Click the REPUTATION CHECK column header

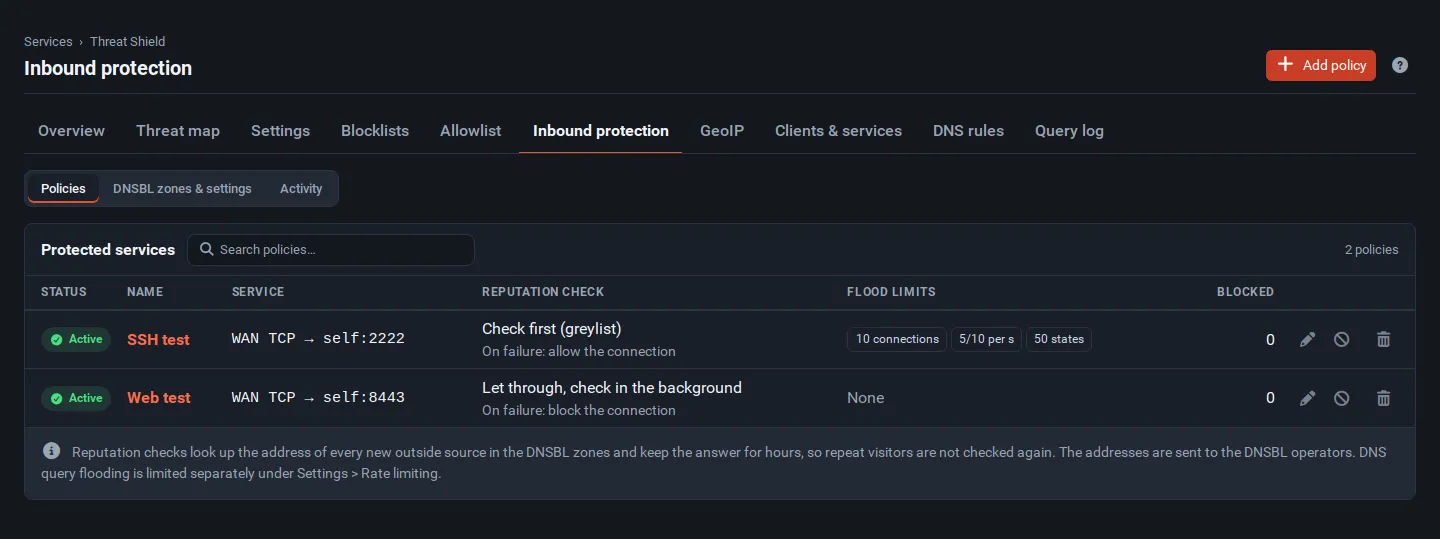(x=543, y=292)
